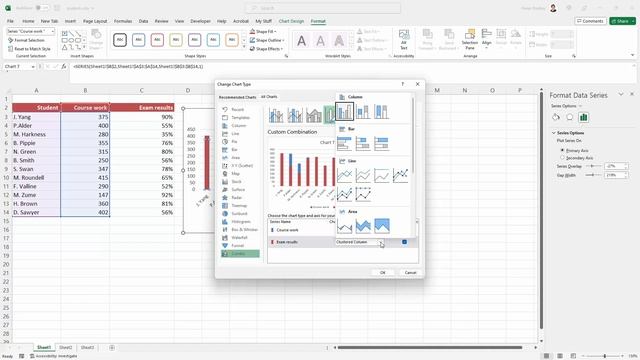Image resolution: width=640 pixels, height=360 pixels.
Task: Expand the Name Box dropdown arrow
Action: point(33,66)
